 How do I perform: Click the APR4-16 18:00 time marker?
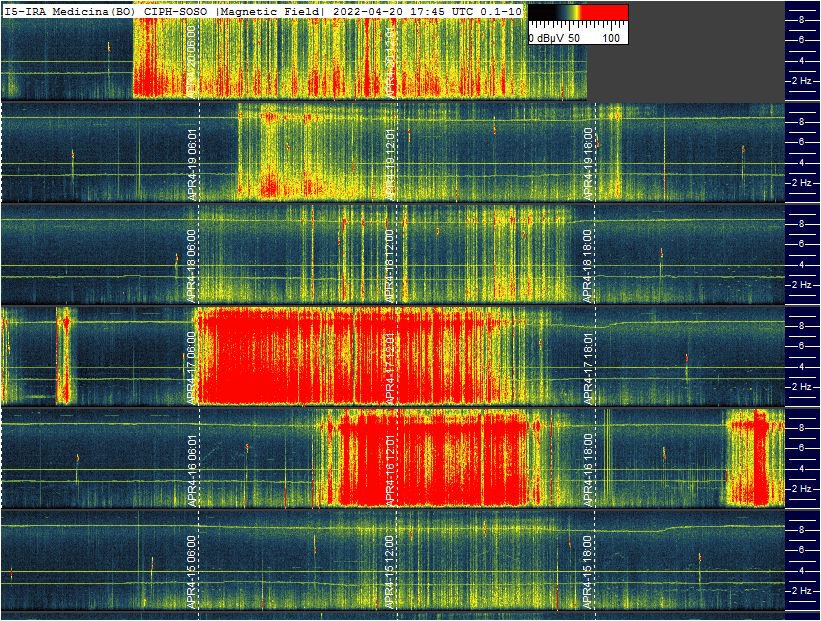588,469
